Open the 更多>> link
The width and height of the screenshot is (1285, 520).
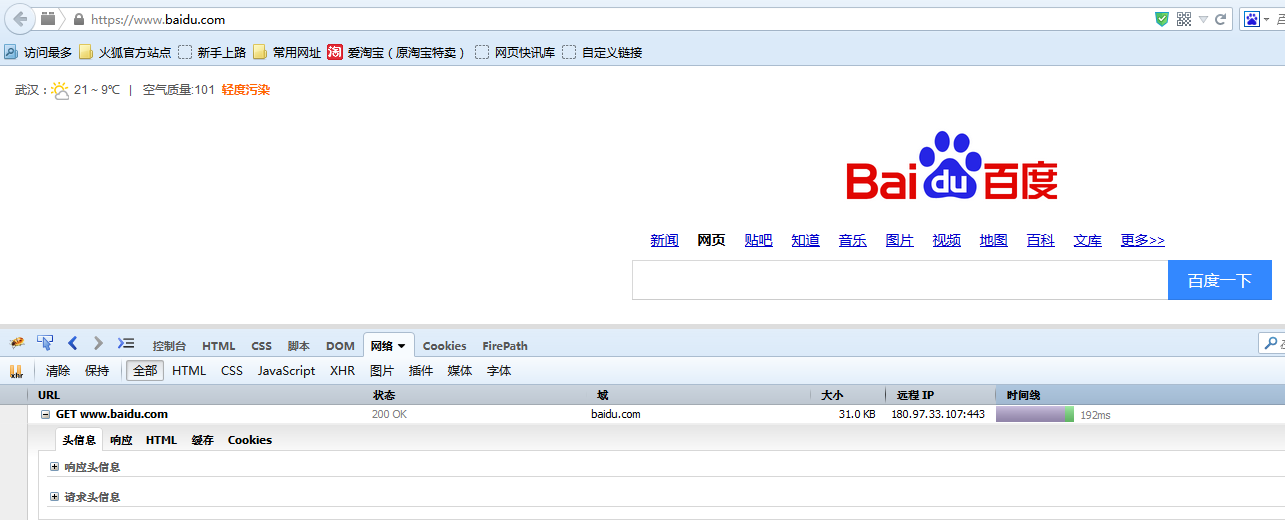[1142, 240]
